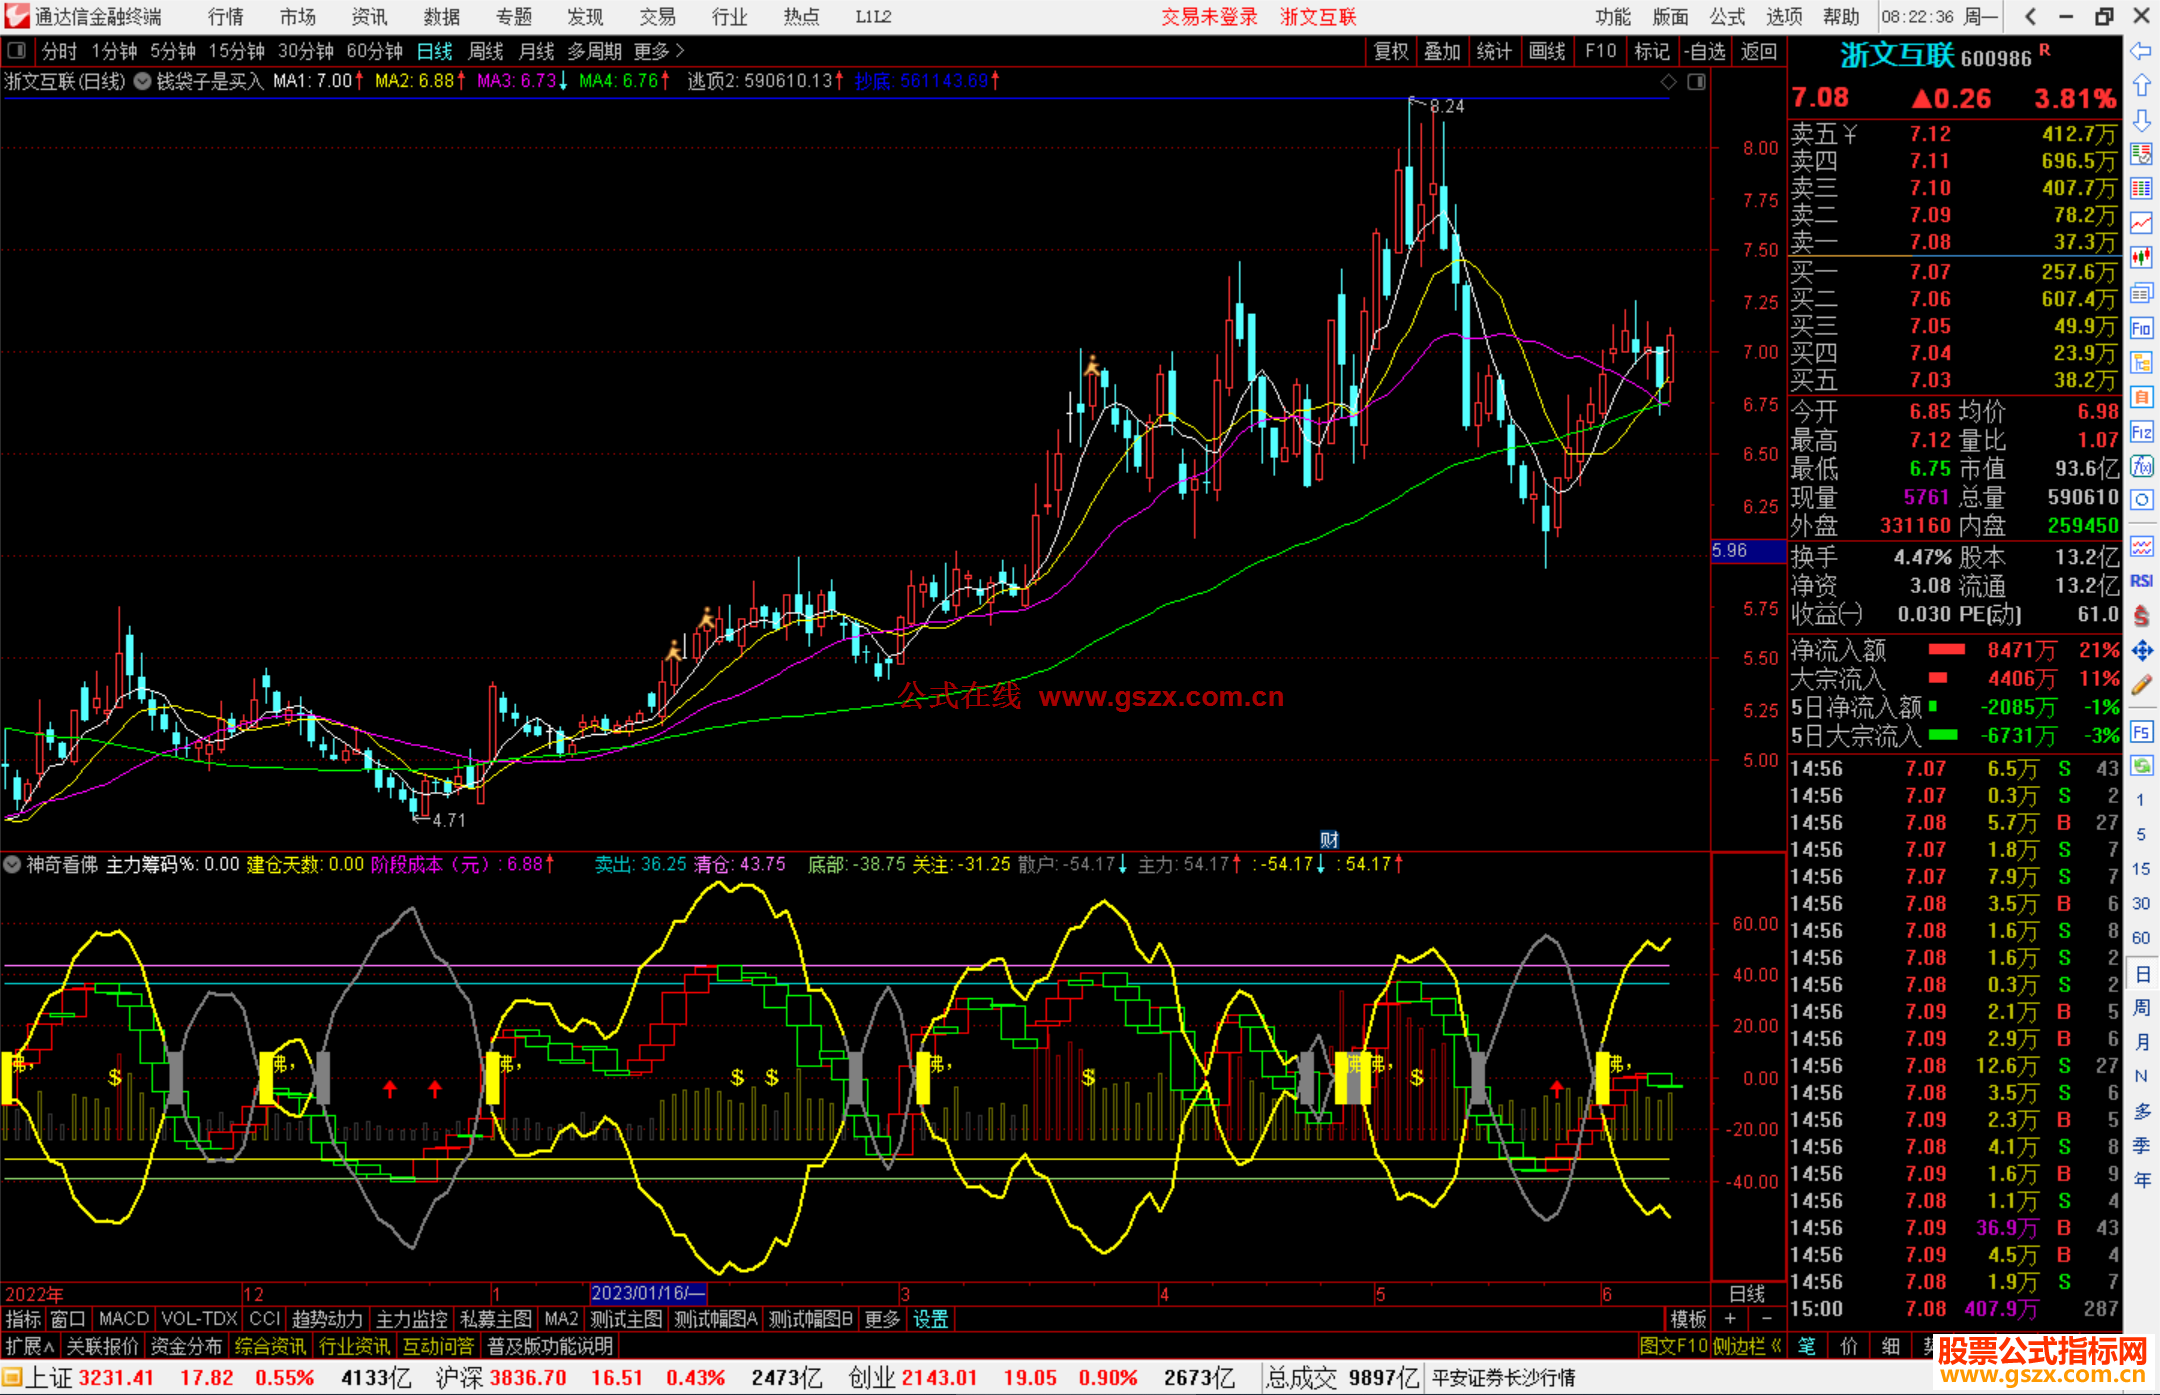
Task: Click the minus zoom button next to 模板
Action: [x=1767, y=1320]
